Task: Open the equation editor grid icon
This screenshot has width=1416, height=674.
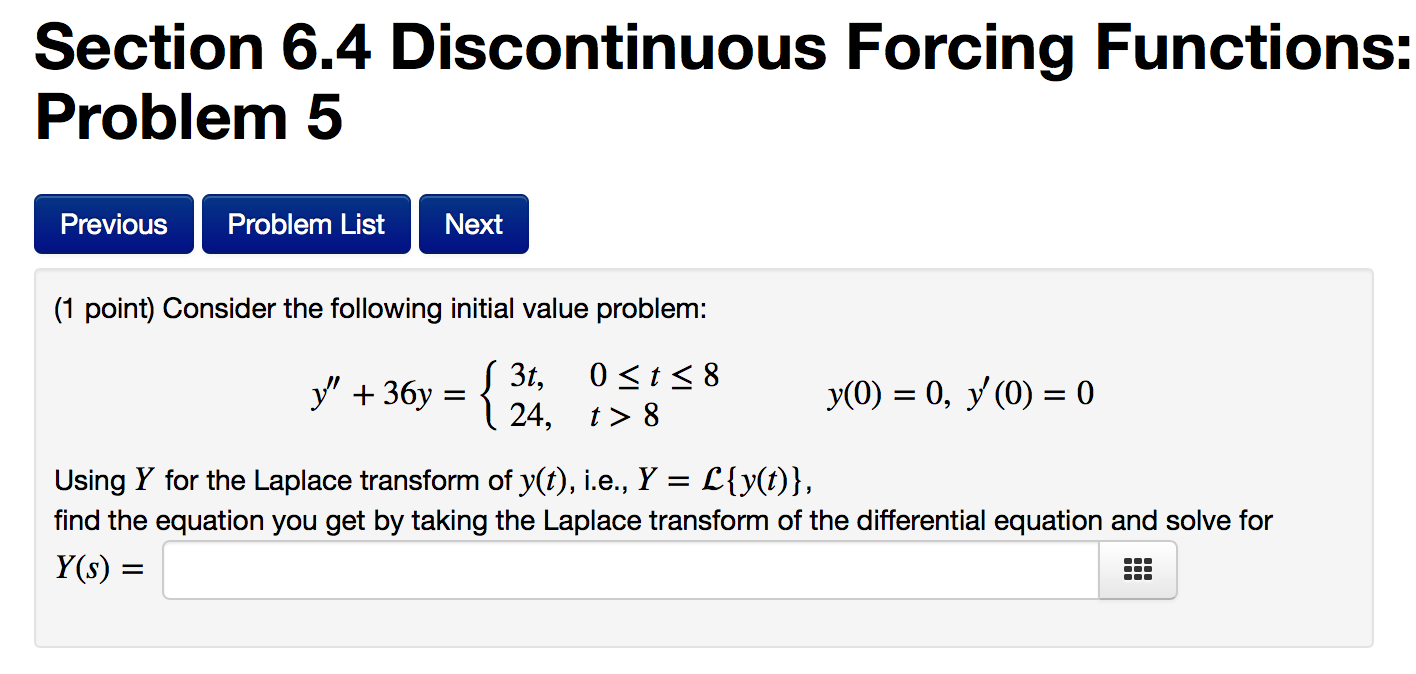Action: point(1137,570)
